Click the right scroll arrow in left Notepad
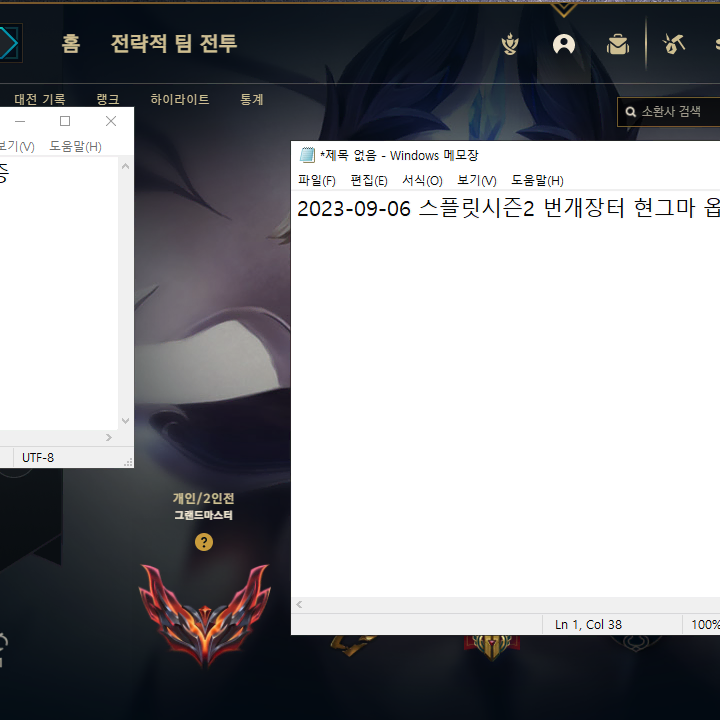This screenshot has height=720, width=720. (109, 438)
